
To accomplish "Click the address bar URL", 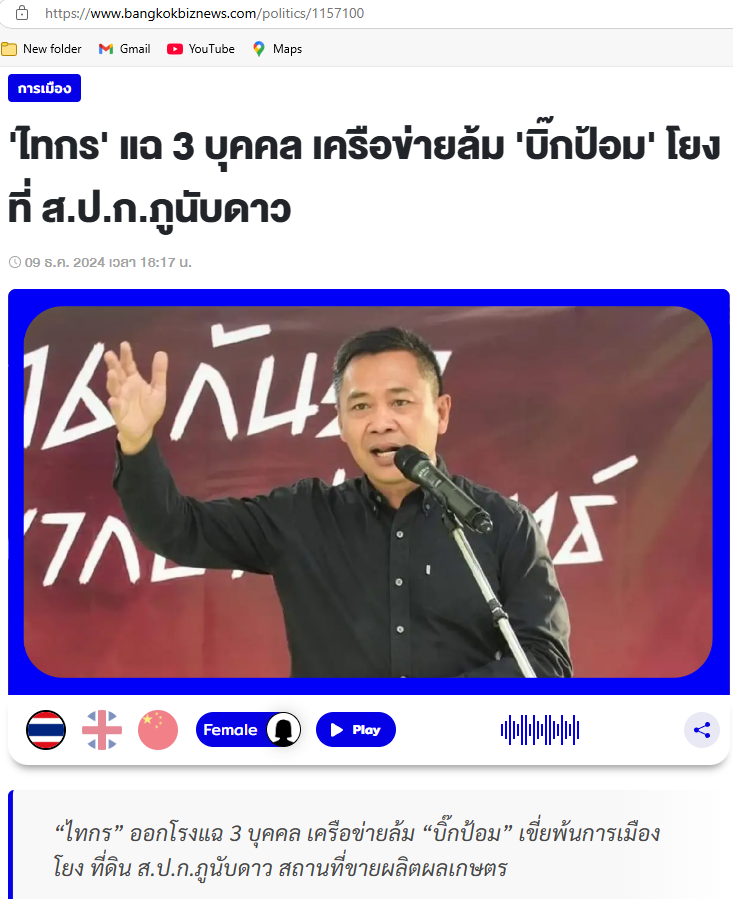I will (x=204, y=13).
